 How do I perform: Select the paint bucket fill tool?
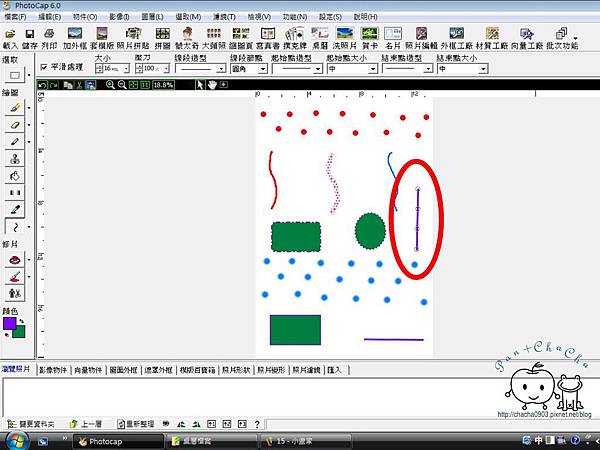point(15,176)
